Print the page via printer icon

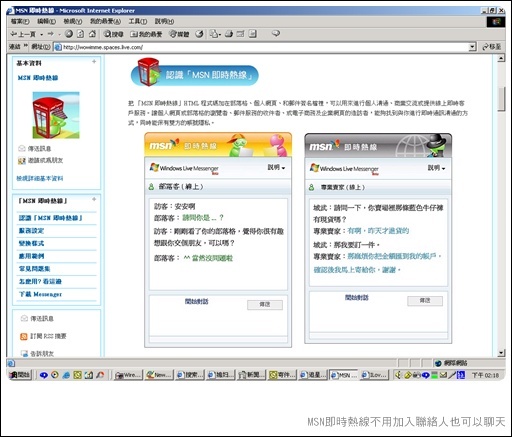click(229, 34)
